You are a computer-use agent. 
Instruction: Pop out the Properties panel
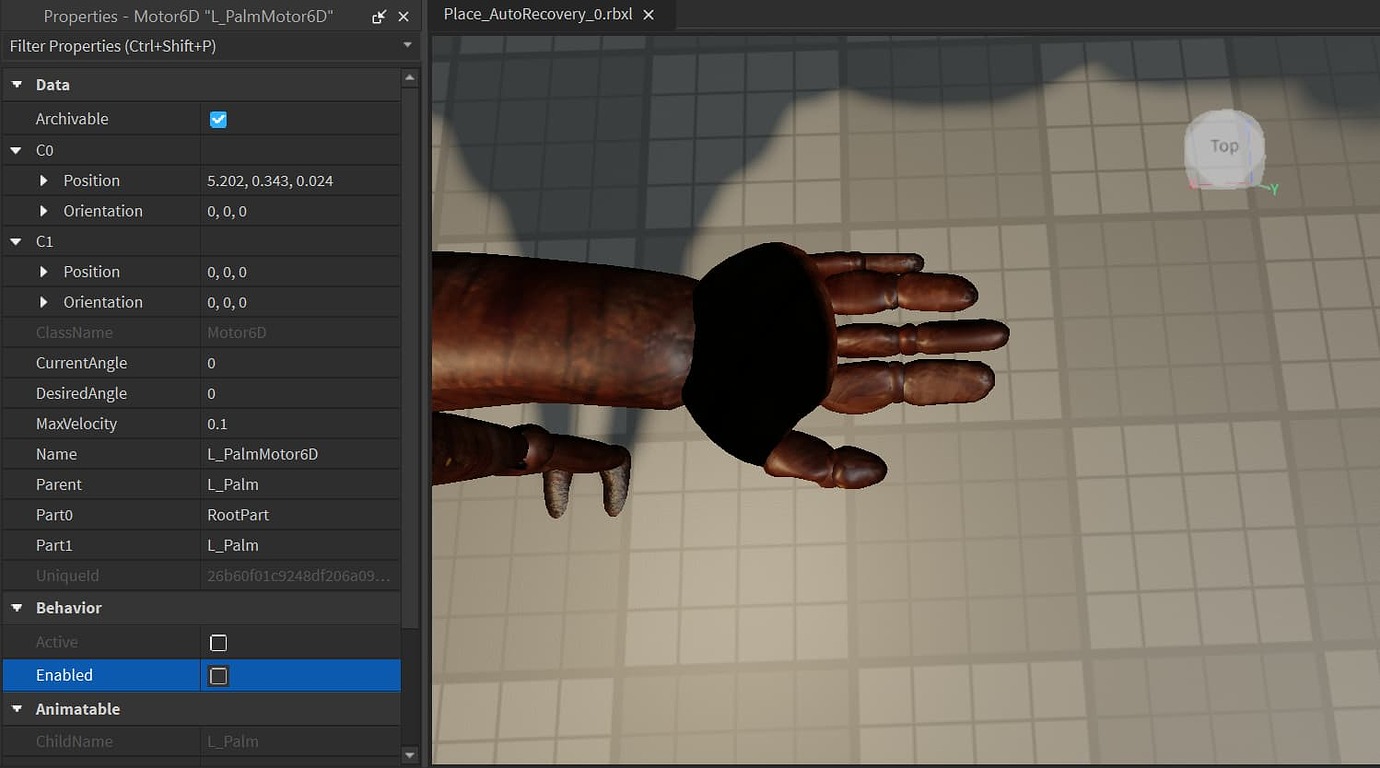(x=376, y=16)
